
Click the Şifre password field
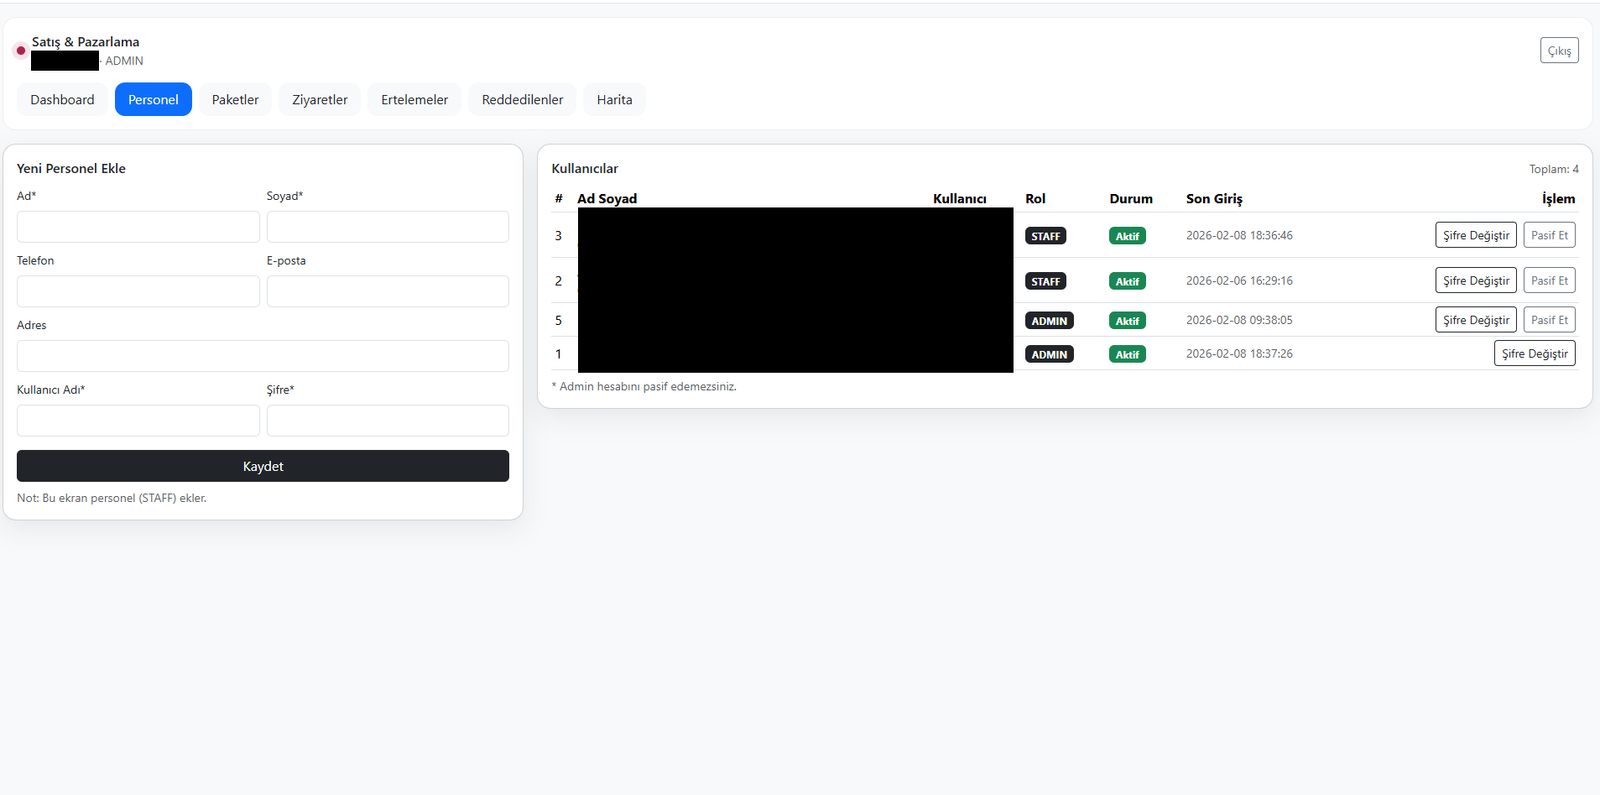click(387, 421)
